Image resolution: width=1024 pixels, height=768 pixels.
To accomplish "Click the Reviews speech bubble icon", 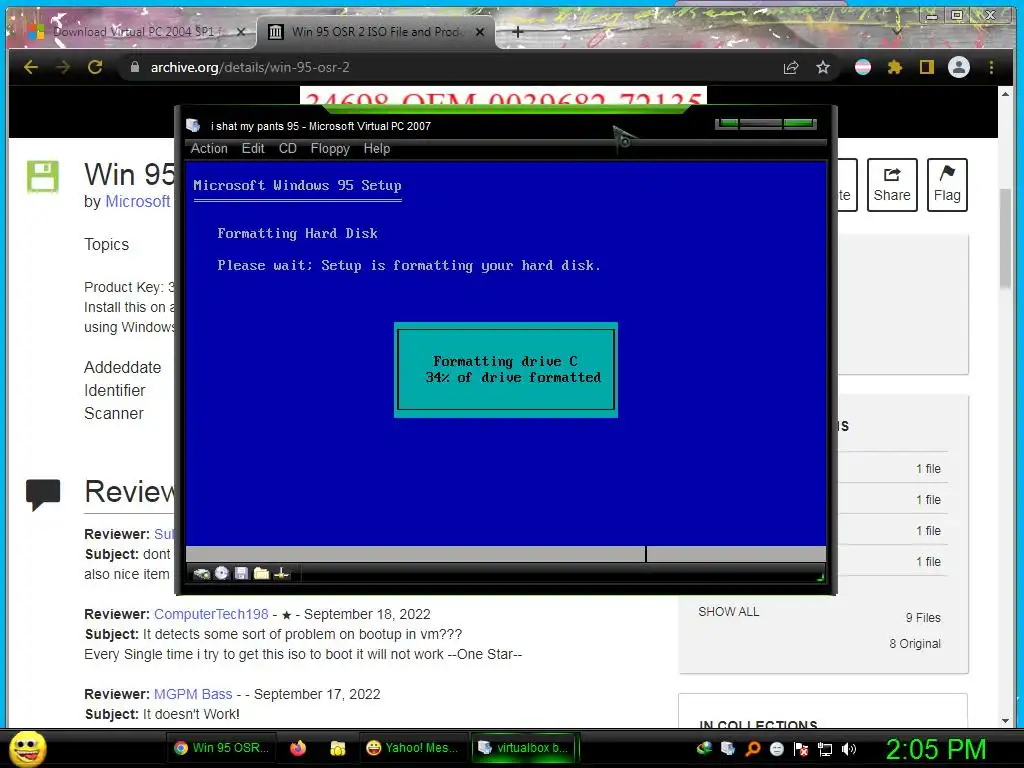I will tap(43, 494).
